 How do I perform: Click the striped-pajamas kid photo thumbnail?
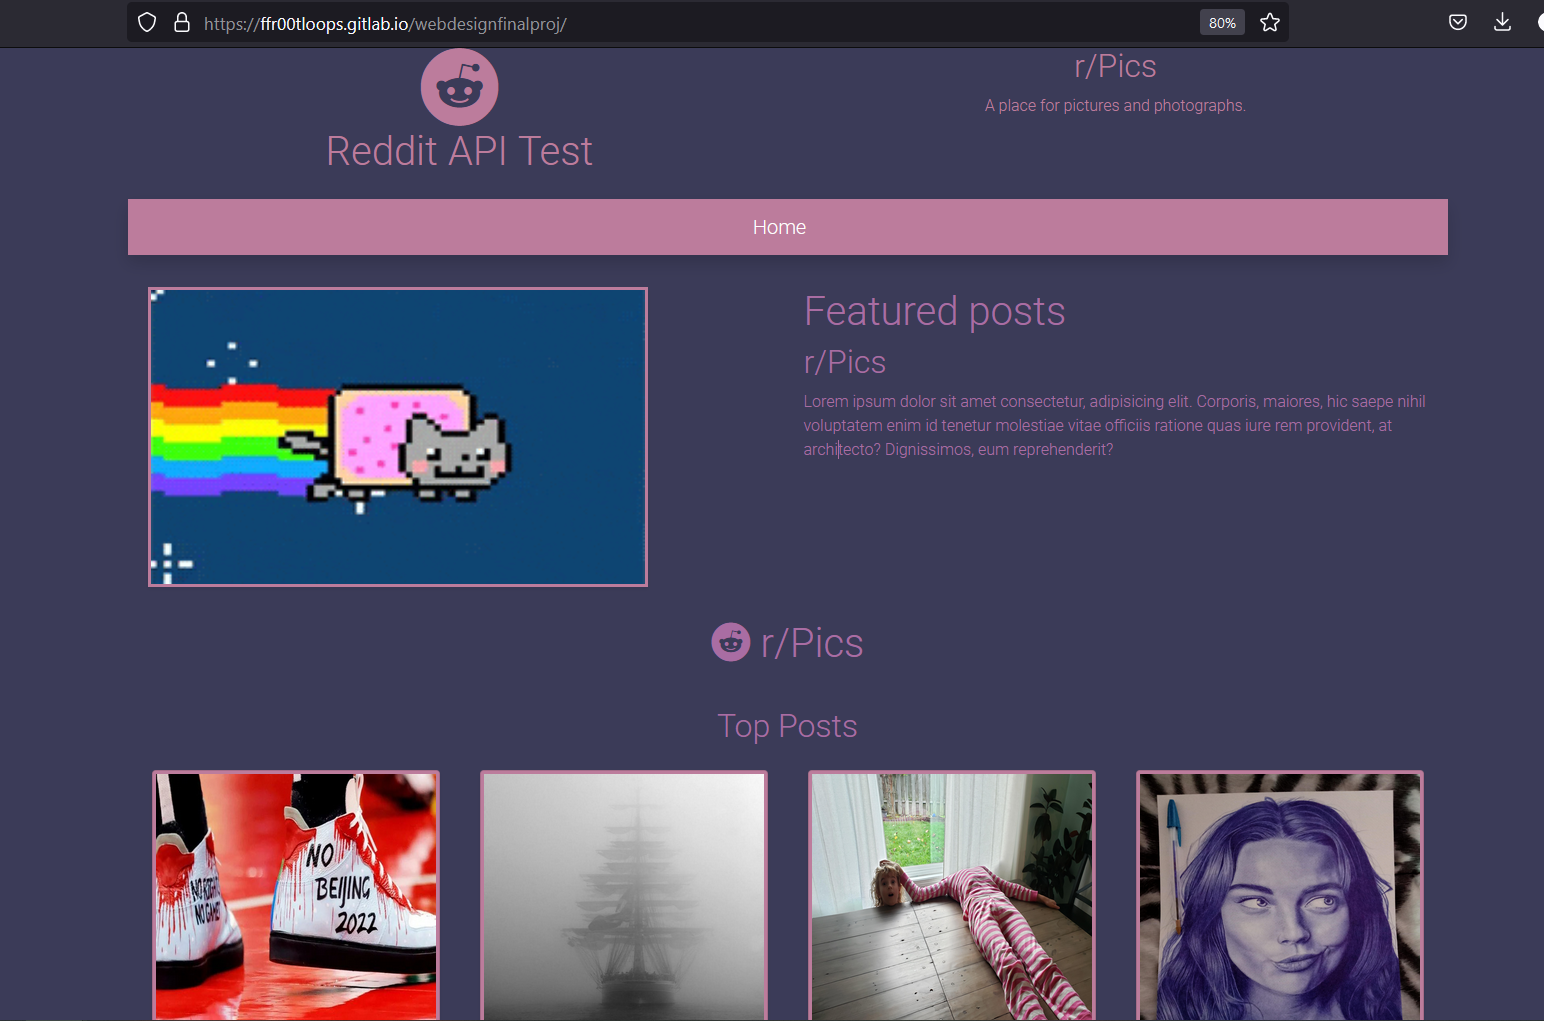point(951,895)
